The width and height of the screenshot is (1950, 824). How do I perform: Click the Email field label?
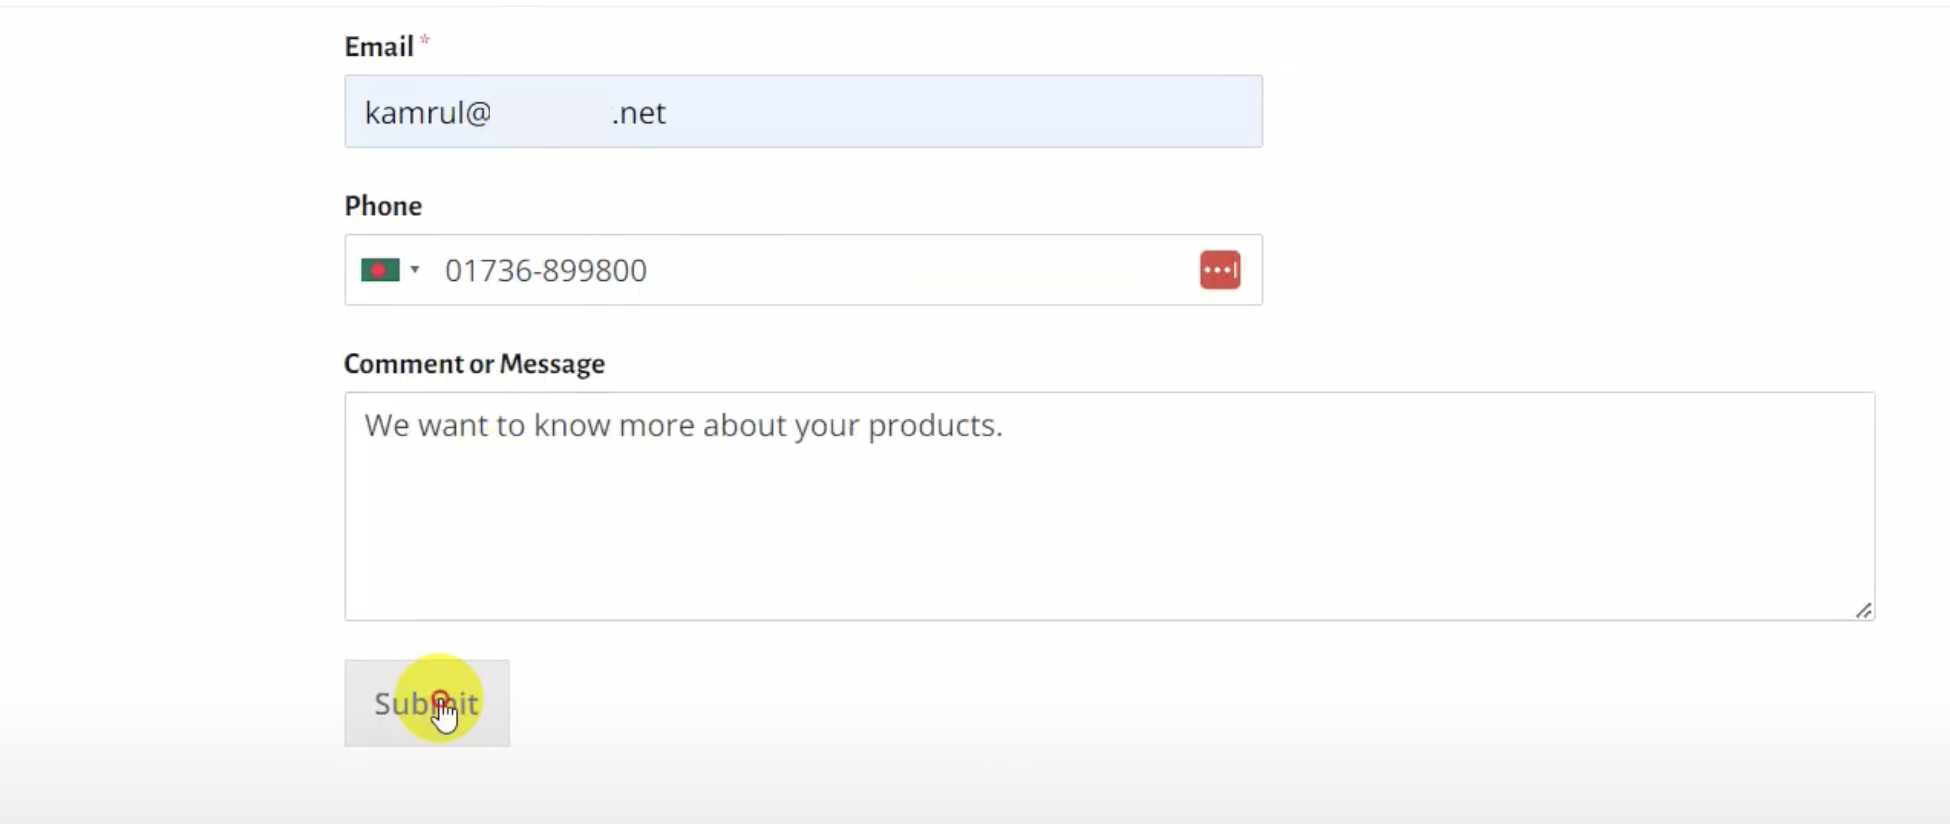pyautogui.click(x=378, y=47)
